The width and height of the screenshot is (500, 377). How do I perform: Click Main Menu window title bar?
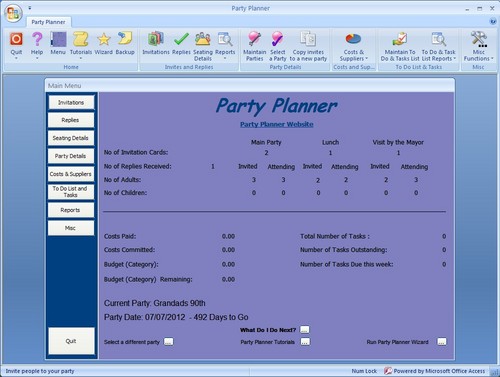(x=250, y=85)
